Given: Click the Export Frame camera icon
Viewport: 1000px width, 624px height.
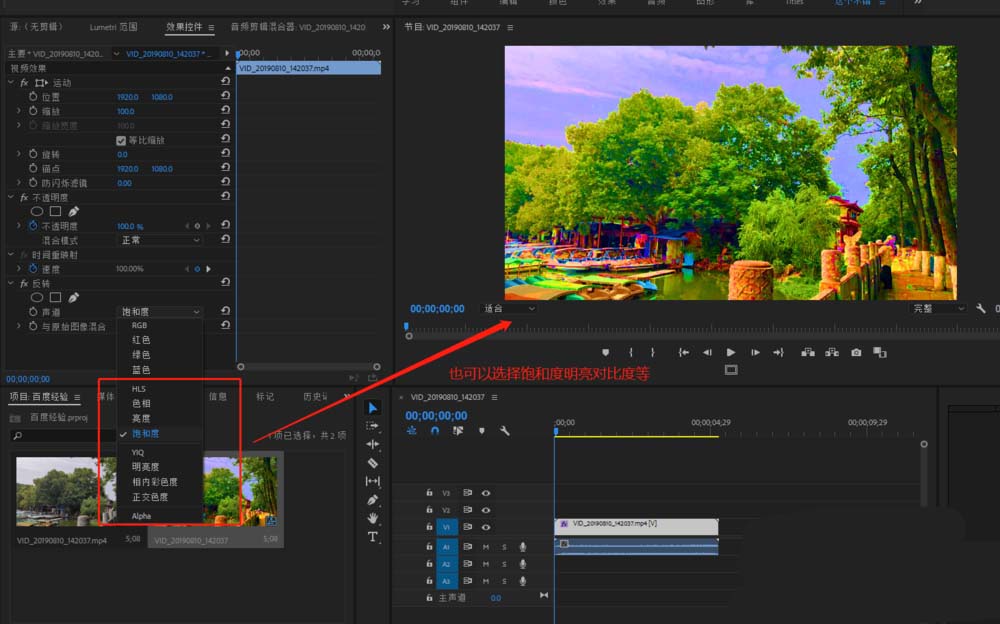Looking at the screenshot, I should tap(856, 352).
